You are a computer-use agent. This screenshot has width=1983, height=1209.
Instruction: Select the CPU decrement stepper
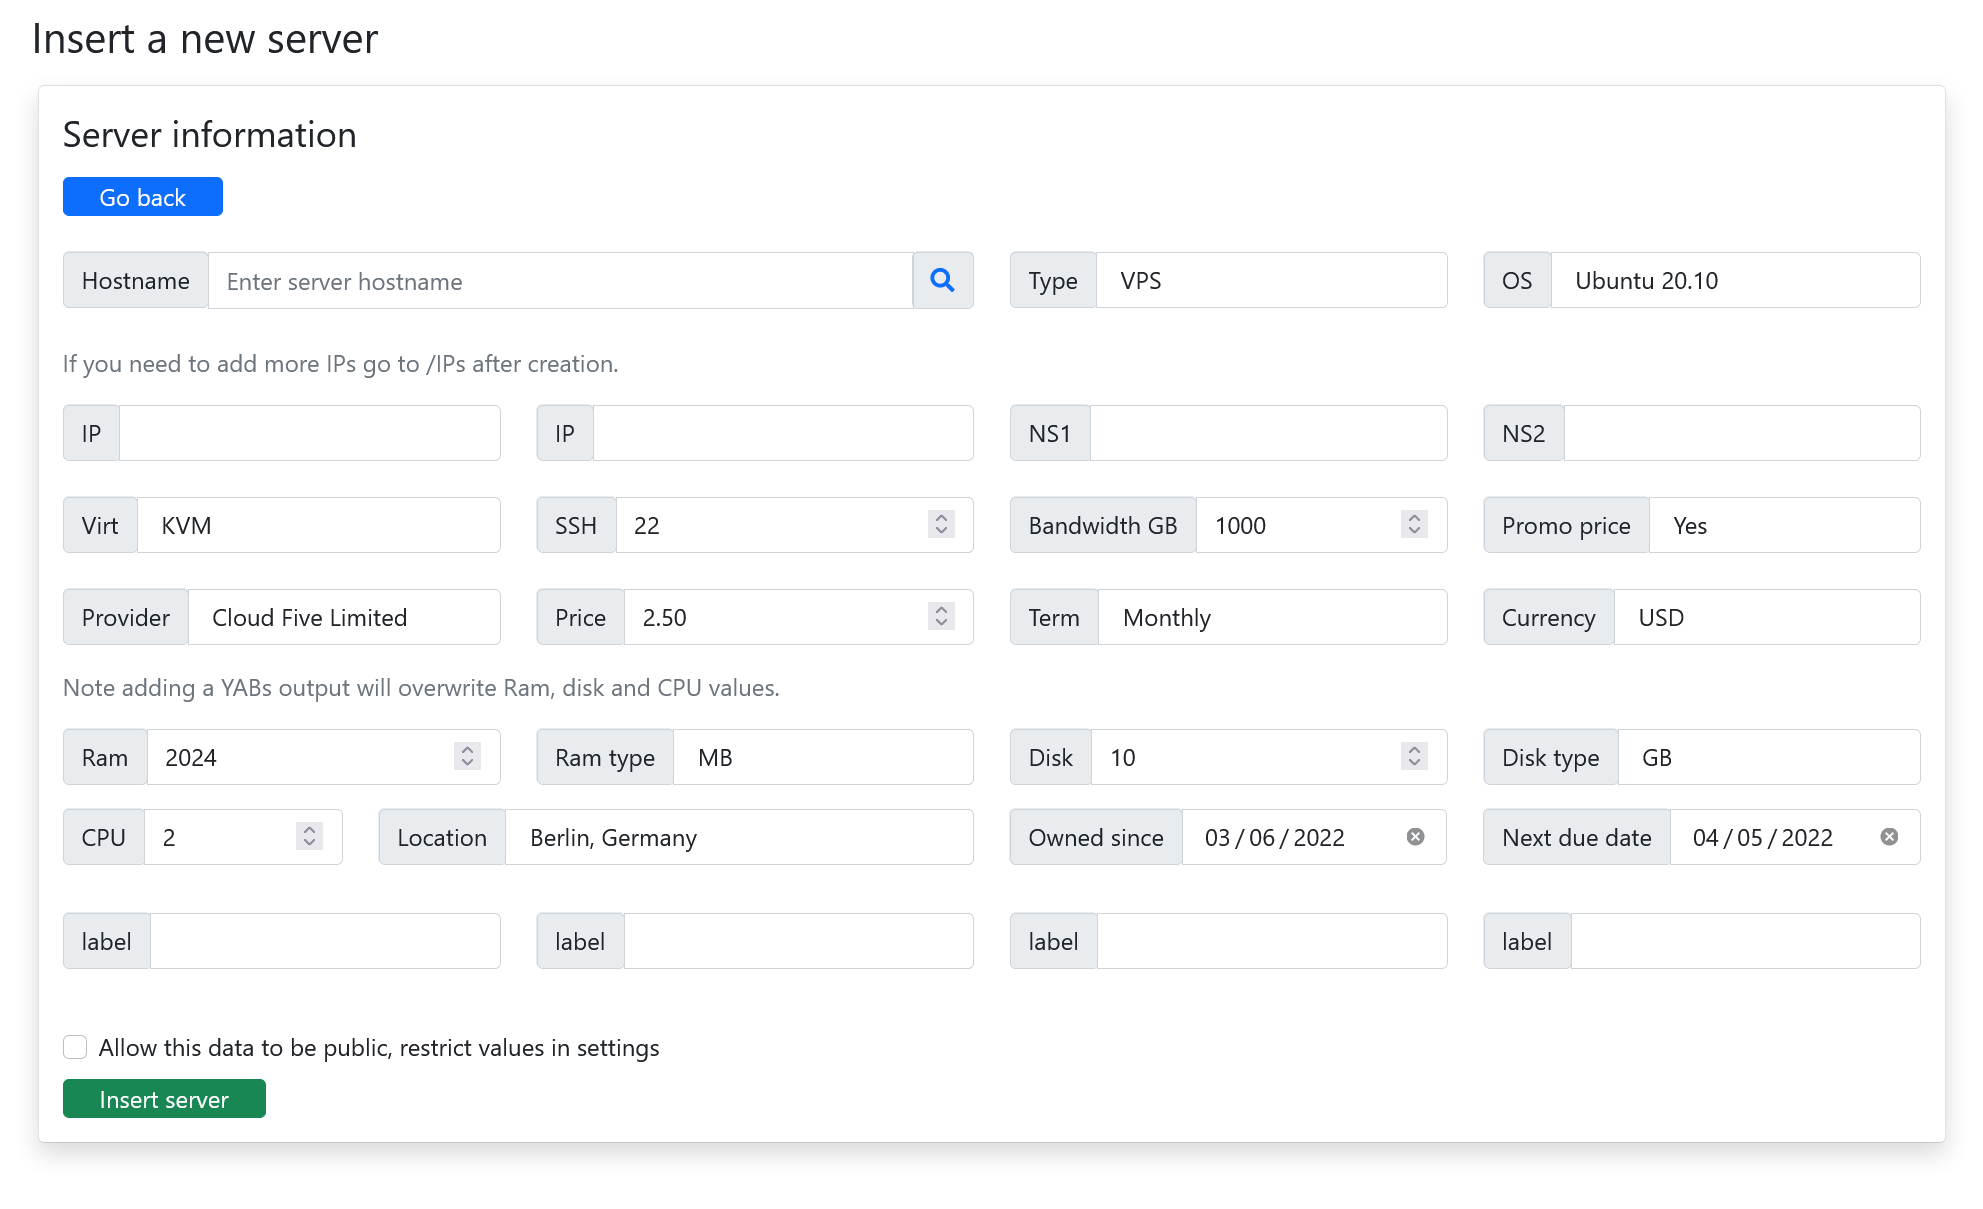pyautogui.click(x=312, y=845)
